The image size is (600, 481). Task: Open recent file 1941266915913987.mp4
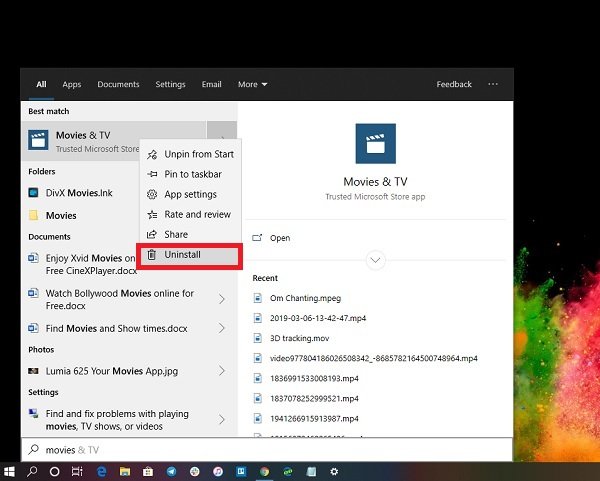(314, 419)
